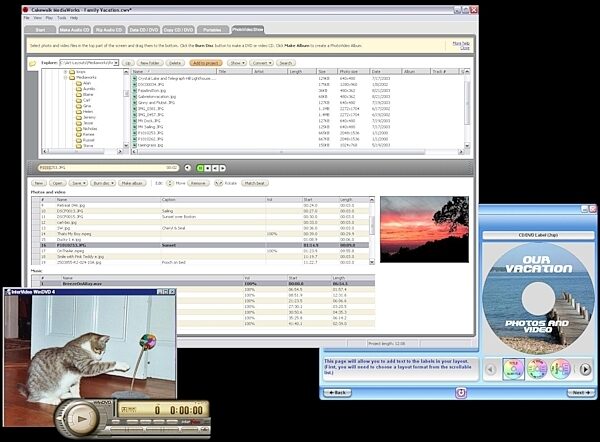Click the Add to project button
Screen dimensions: 600x442
(206, 63)
